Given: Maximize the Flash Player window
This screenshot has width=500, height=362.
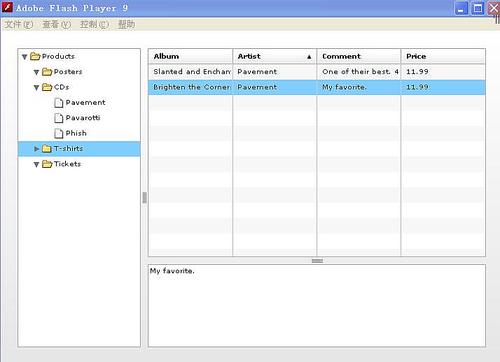Looking at the screenshot, I should click(x=478, y=9).
